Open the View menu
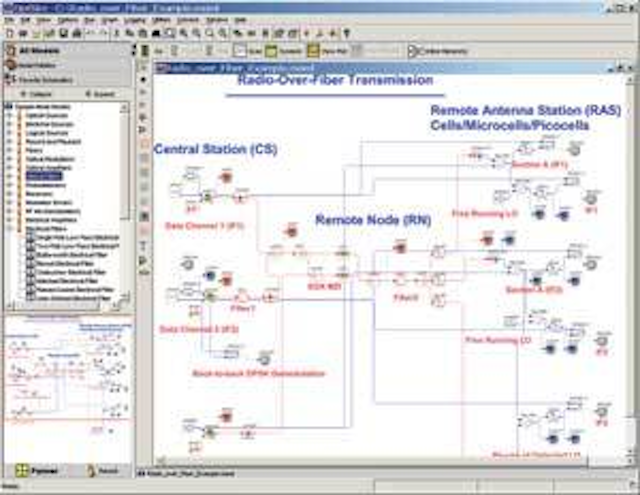Image resolution: width=640 pixels, height=495 pixels. click(x=44, y=20)
